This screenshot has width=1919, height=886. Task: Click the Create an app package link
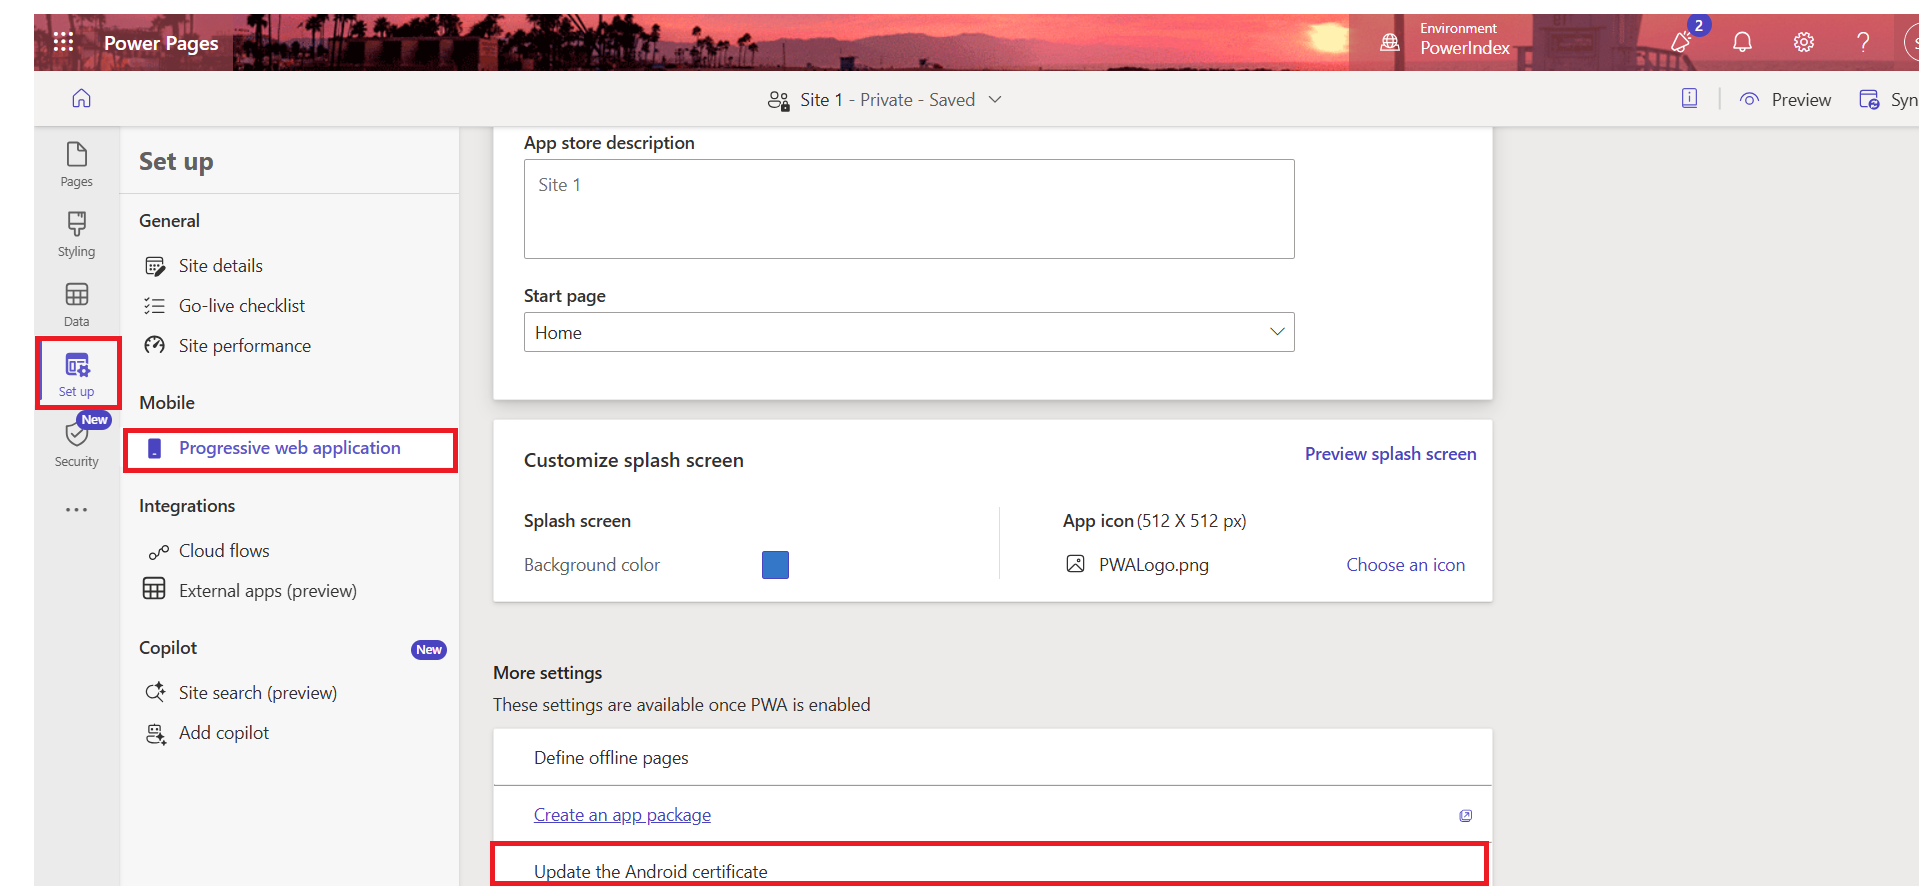click(x=622, y=815)
